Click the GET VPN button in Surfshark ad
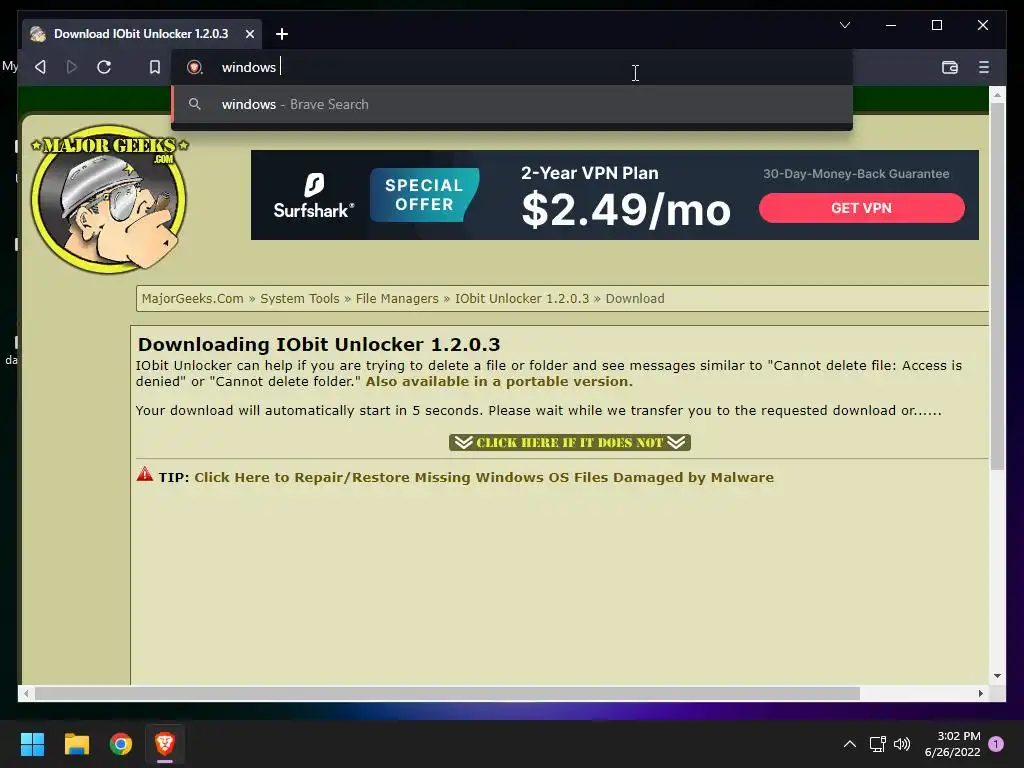The image size is (1024, 768). tap(861, 208)
